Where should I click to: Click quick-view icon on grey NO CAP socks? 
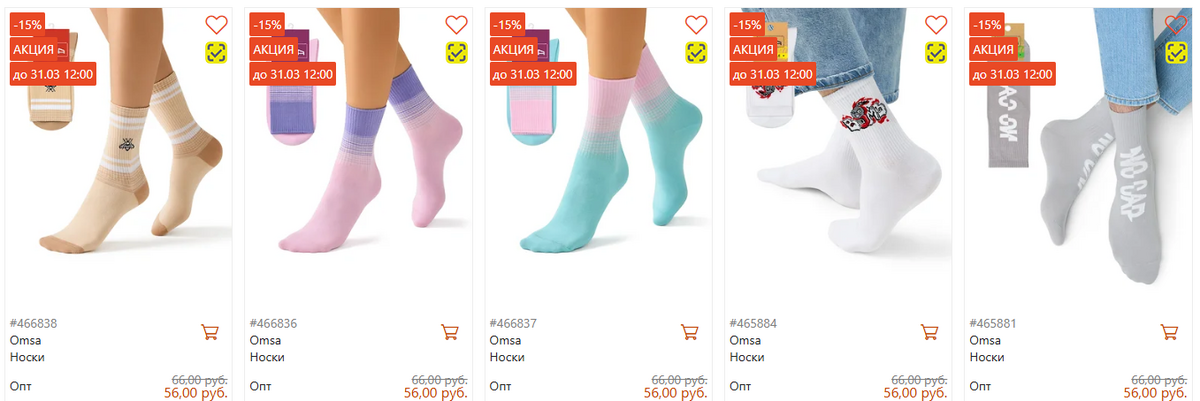(1176, 52)
